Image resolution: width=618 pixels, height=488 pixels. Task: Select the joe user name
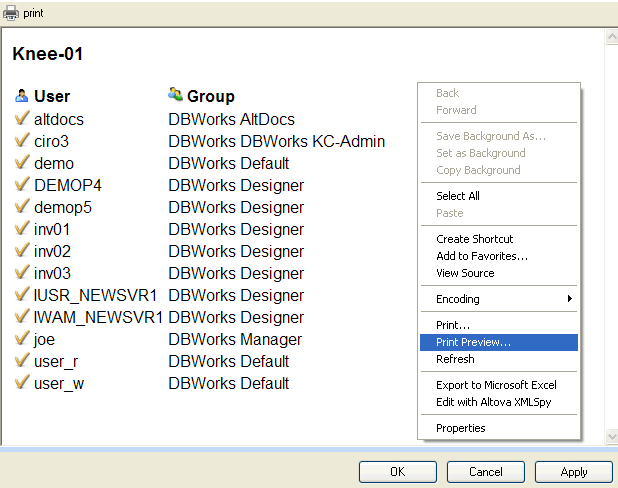44,339
